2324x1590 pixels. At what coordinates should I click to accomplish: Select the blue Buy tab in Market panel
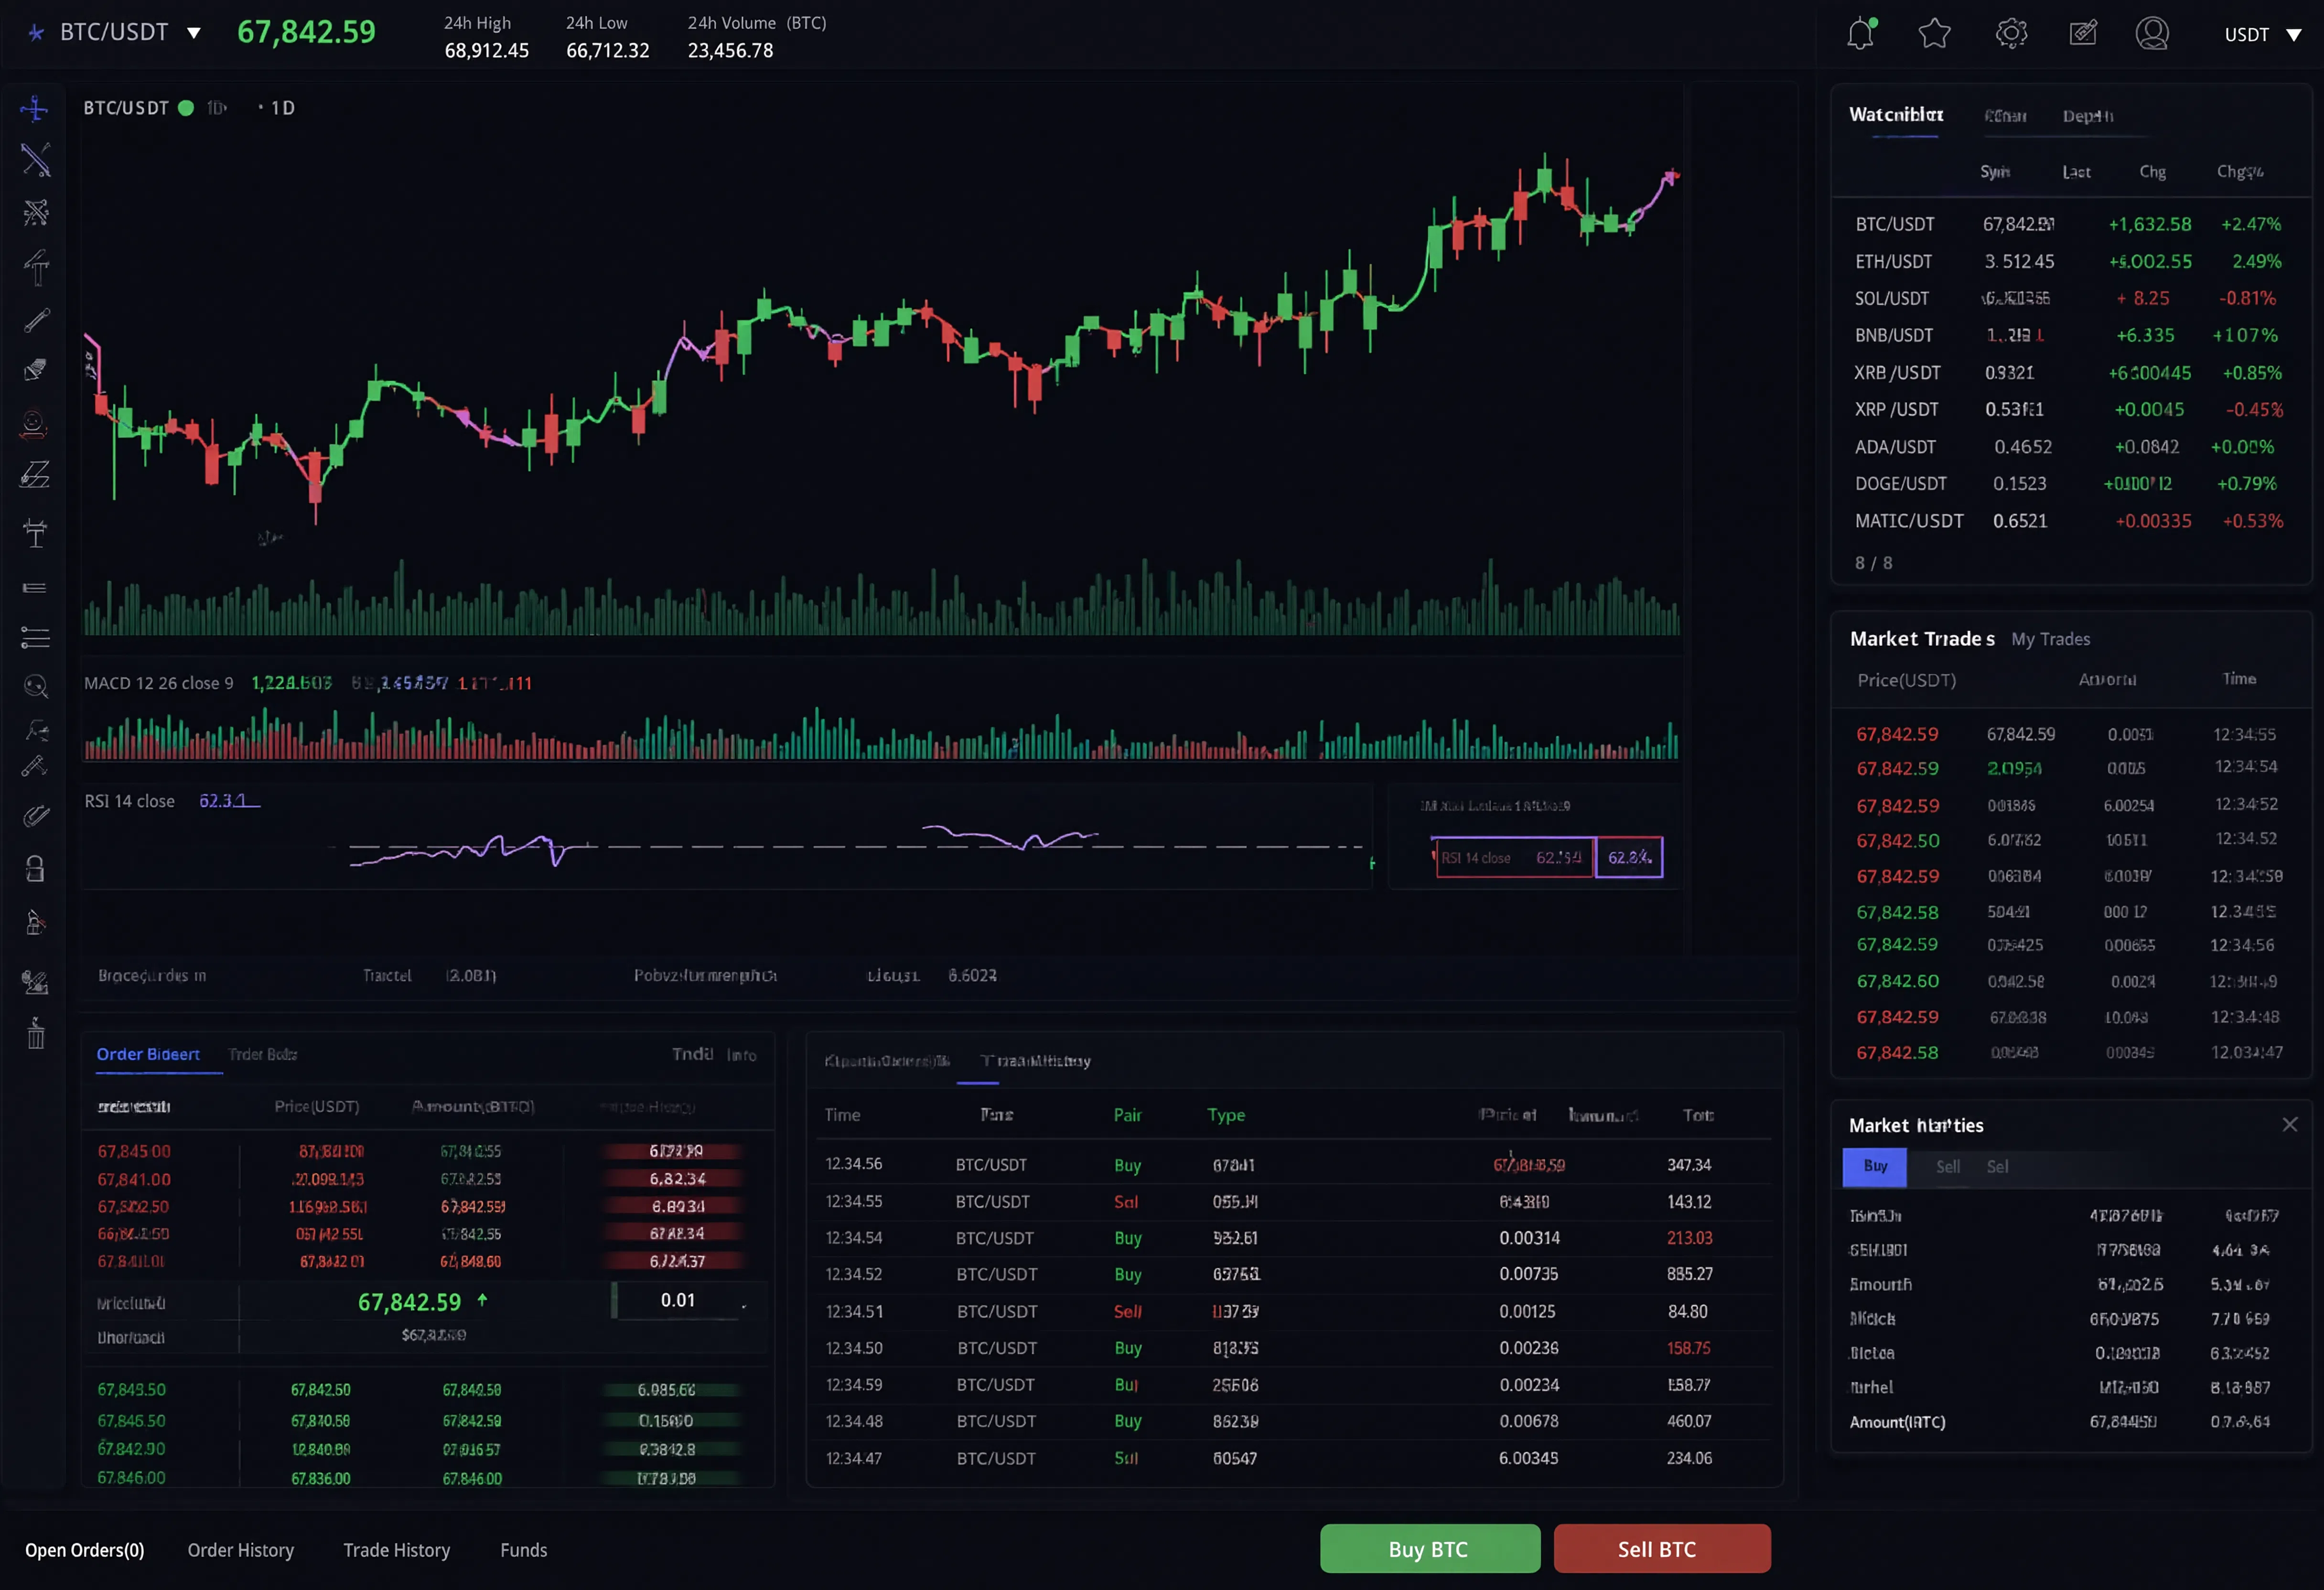click(1874, 1166)
